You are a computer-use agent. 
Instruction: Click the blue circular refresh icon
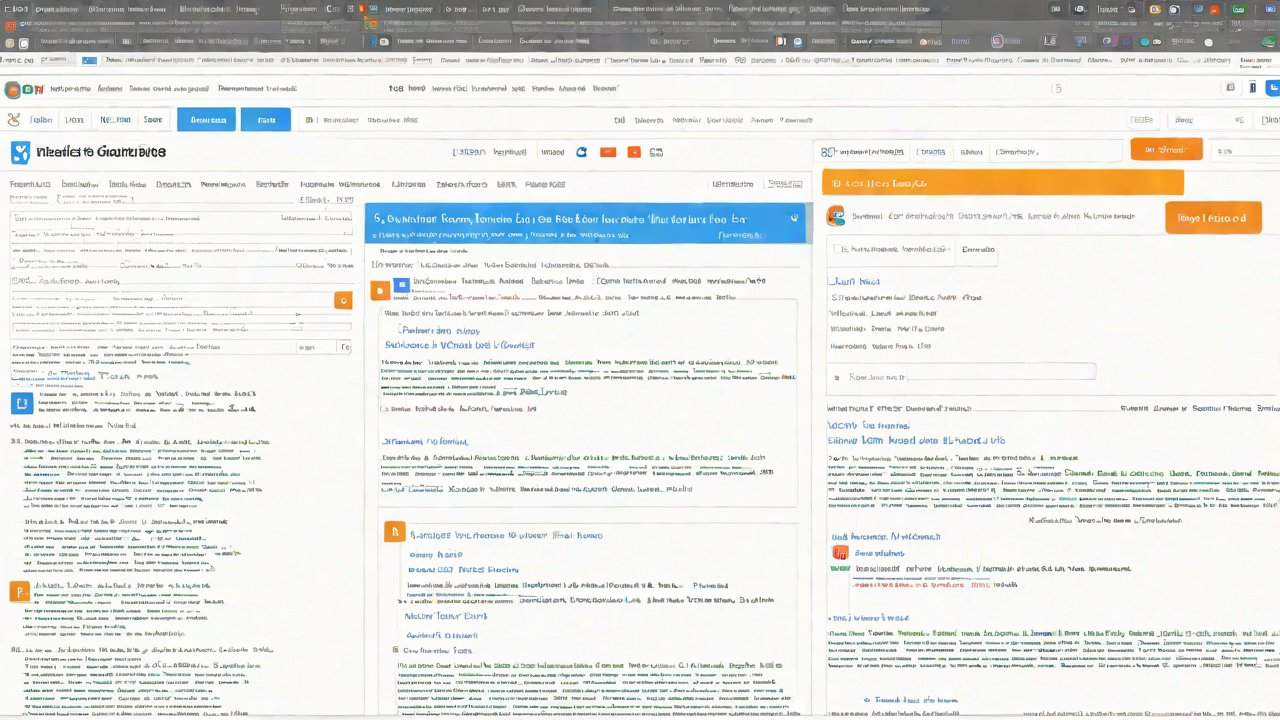pos(581,152)
